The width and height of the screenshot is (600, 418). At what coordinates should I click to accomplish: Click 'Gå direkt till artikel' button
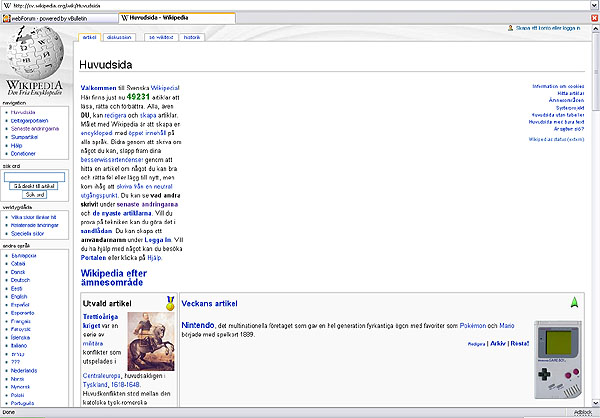[x=34, y=186]
